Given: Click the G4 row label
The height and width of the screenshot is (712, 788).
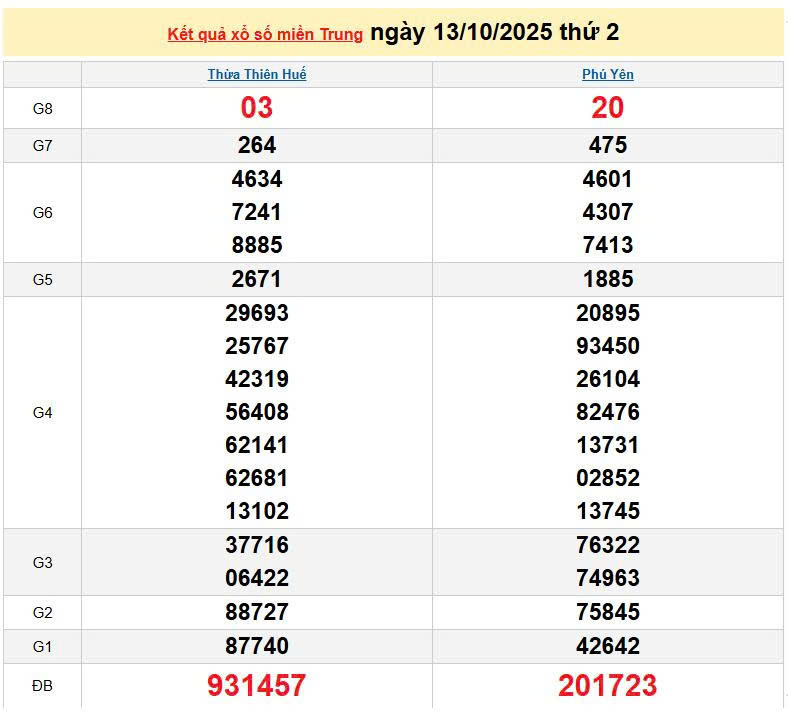Looking at the screenshot, I should pyautogui.click(x=42, y=412).
